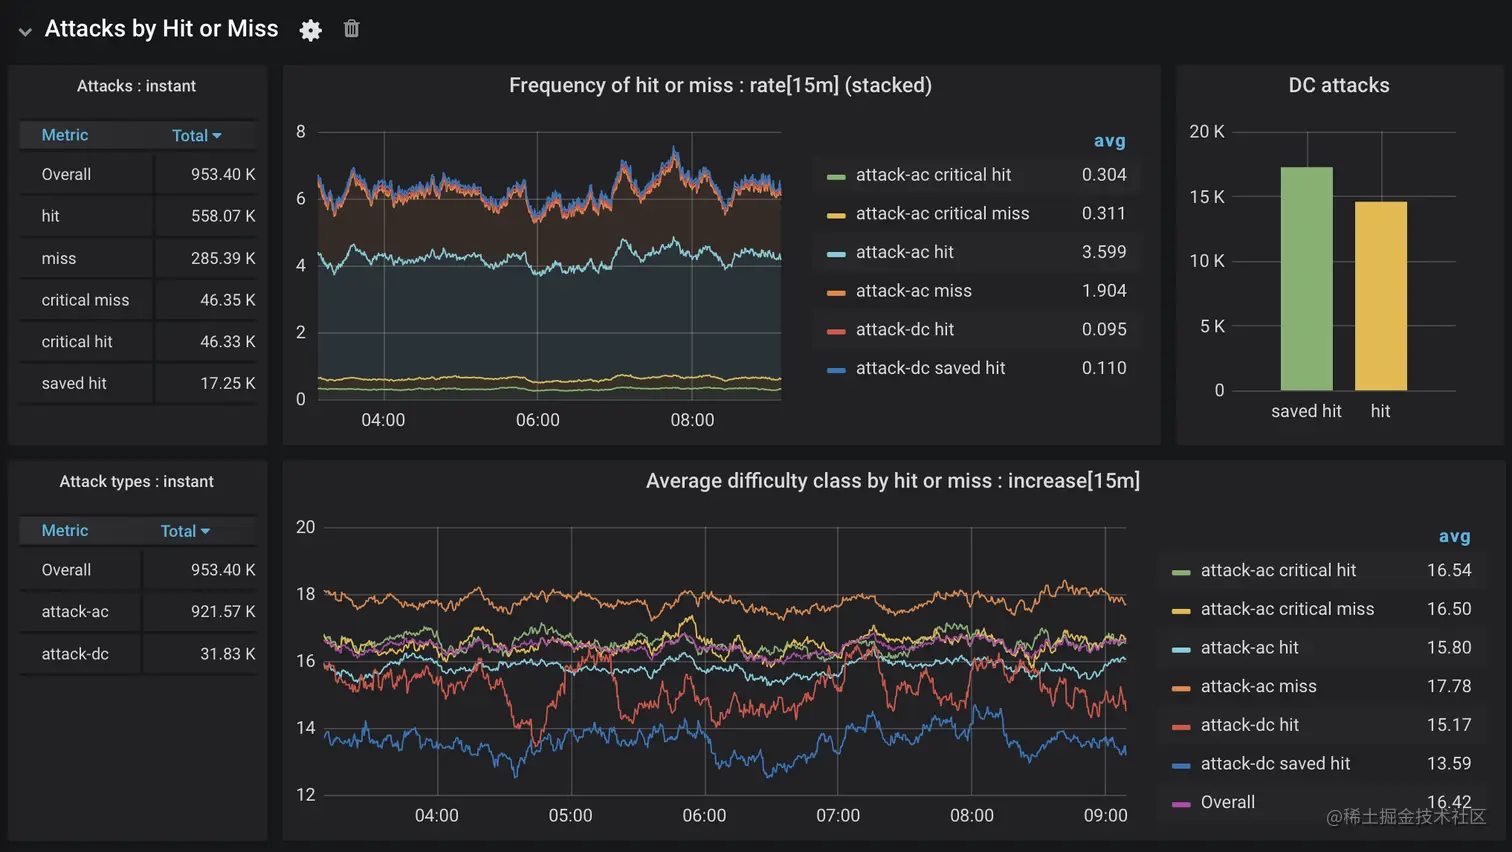Click the 13.59 avg value for attack-dc saved hit
This screenshot has width=1512, height=852.
[x=1449, y=765]
